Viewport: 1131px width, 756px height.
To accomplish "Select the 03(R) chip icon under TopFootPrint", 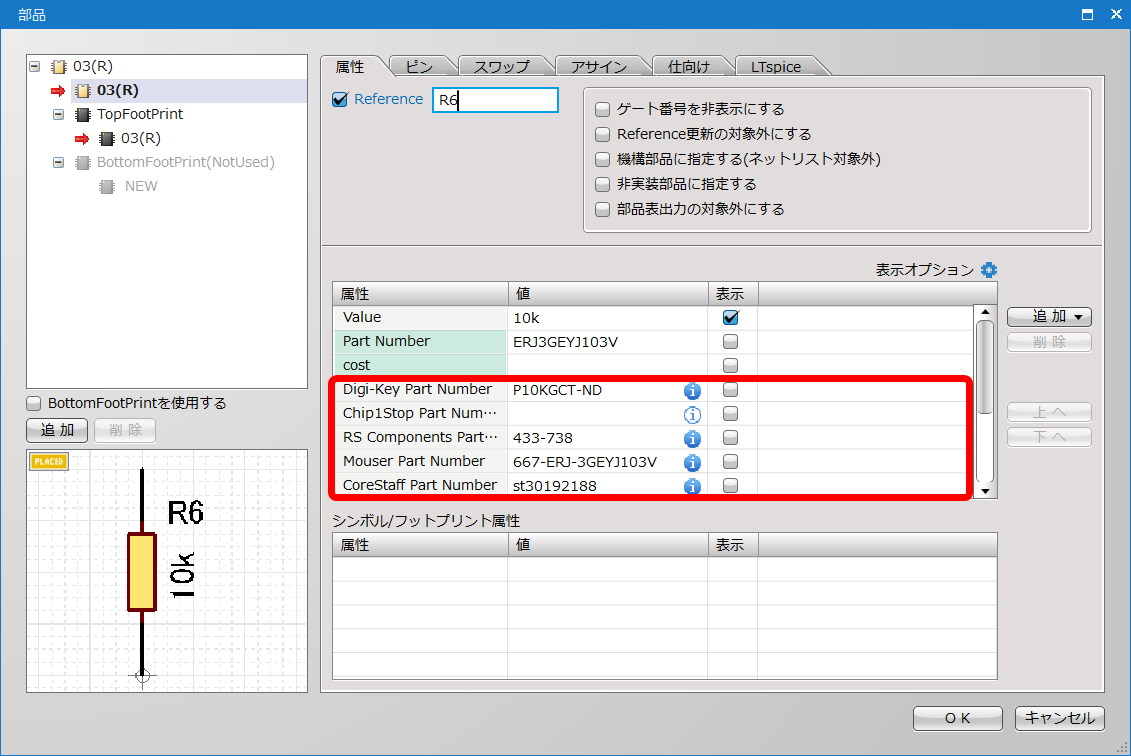I will pos(106,138).
